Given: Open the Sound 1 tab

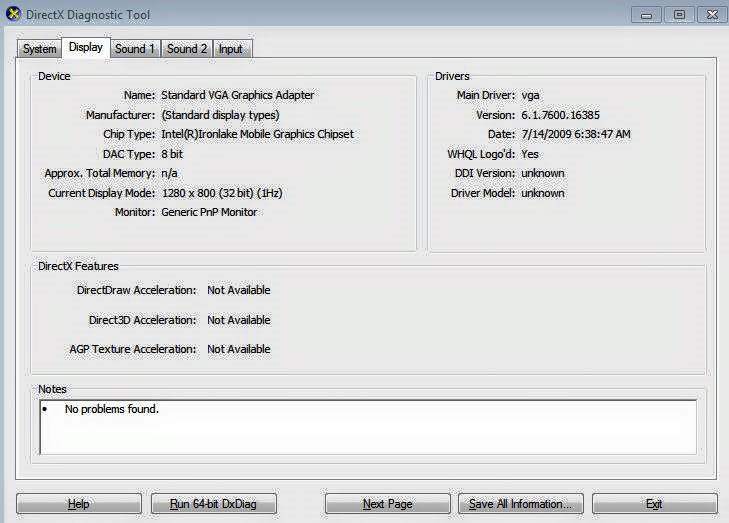Looking at the screenshot, I should pyautogui.click(x=134, y=49).
